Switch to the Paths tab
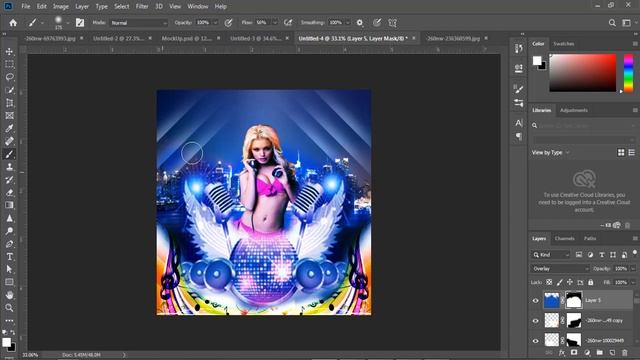This screenshot has height=360, width=640. 590,239
